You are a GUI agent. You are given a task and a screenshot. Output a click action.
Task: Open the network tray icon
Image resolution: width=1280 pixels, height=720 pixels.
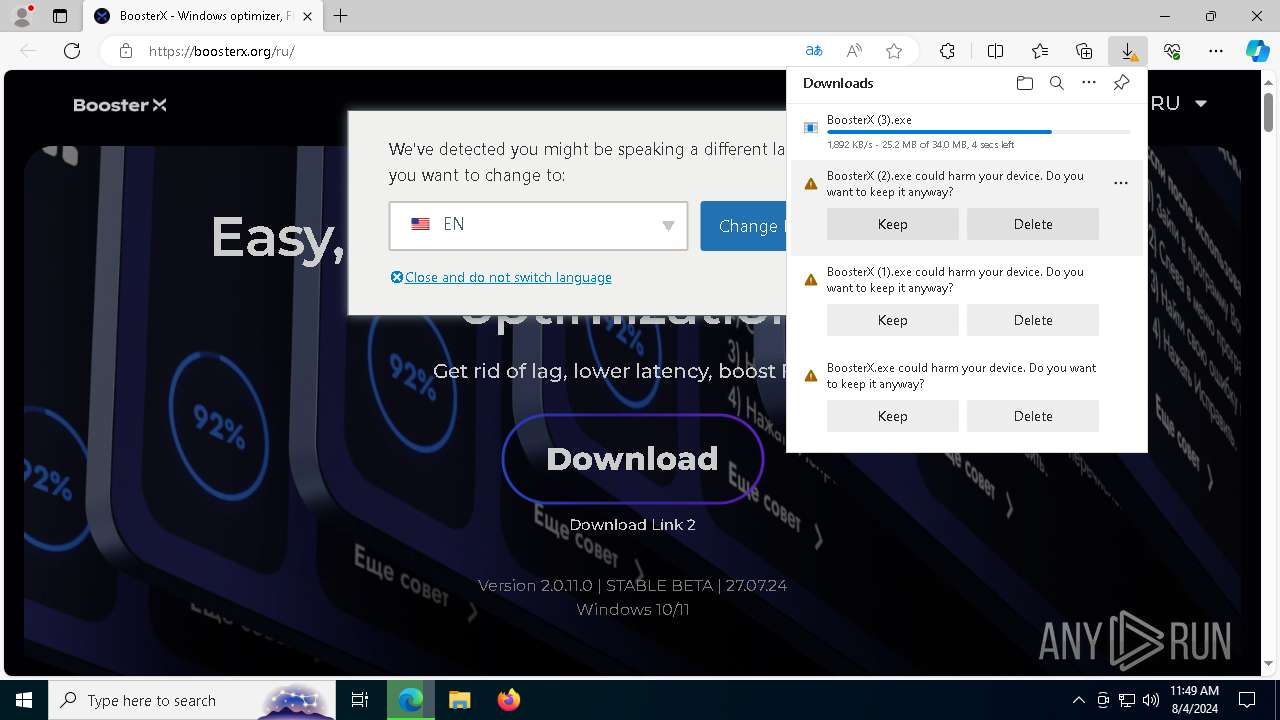[x=1126, y=700]
